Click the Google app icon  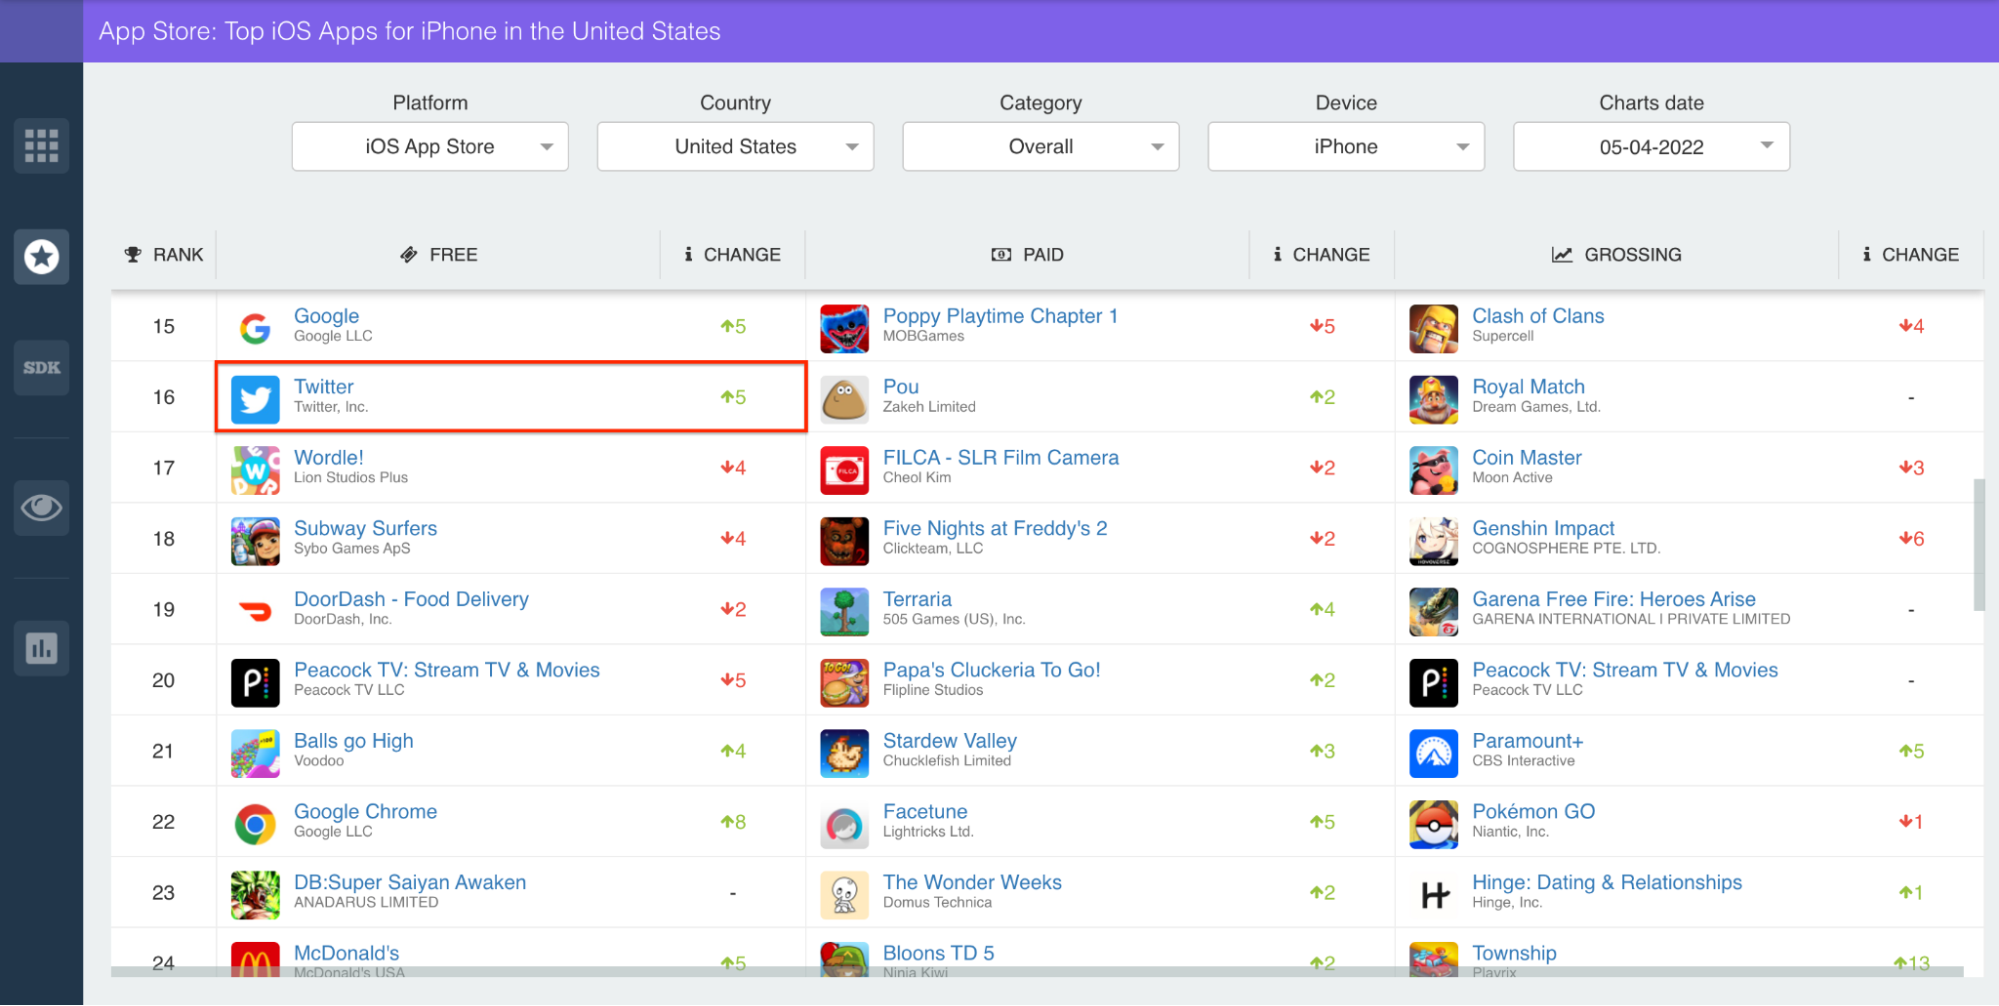tap(255, 327)
